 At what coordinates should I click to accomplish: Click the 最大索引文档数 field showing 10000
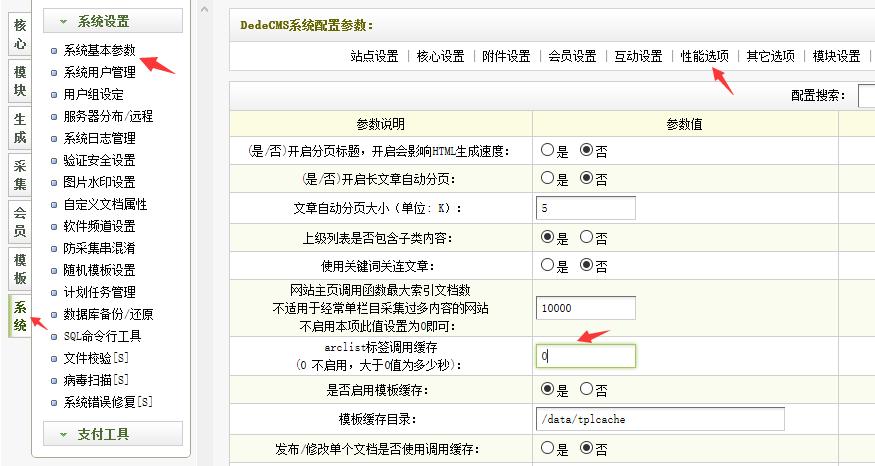tap(585, 308)
